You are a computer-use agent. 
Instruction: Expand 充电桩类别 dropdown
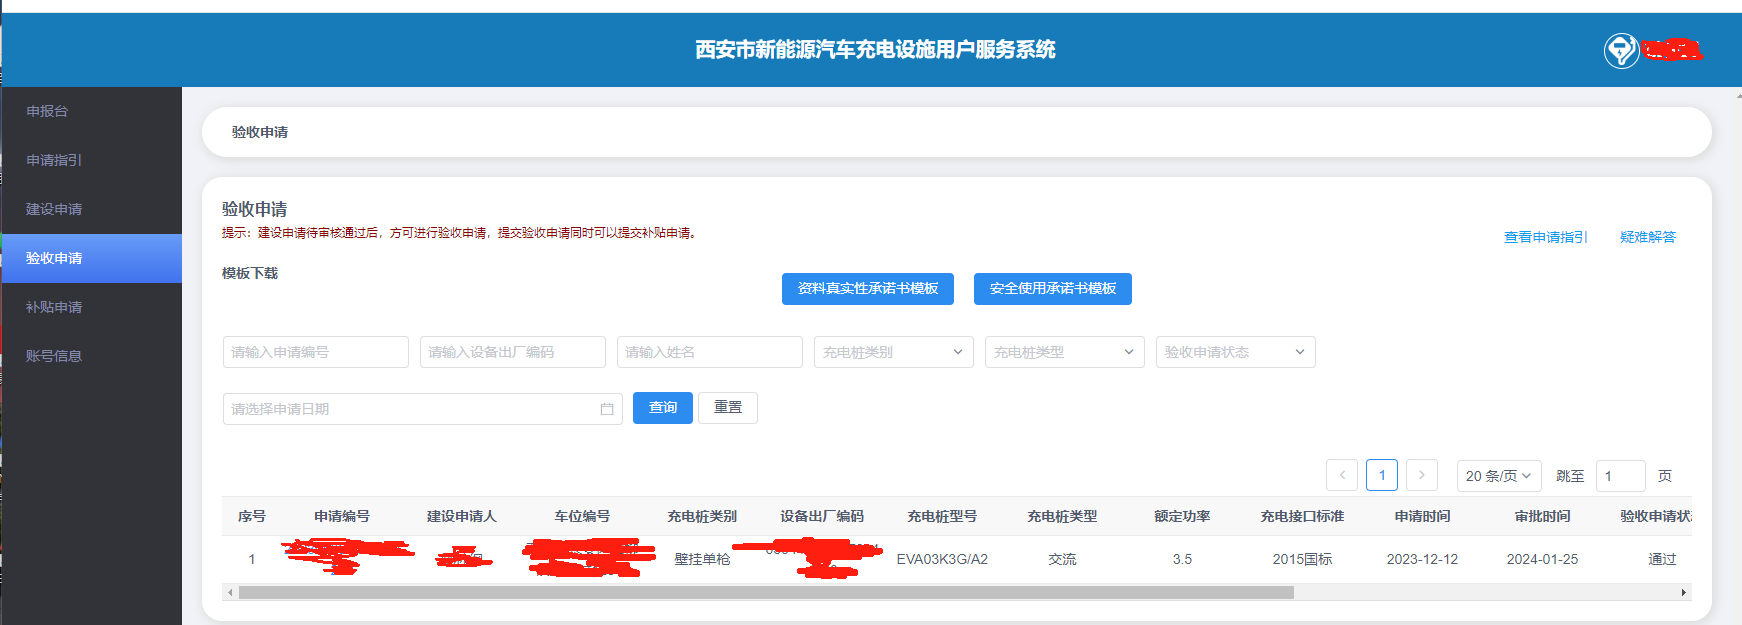click(893, 352)
